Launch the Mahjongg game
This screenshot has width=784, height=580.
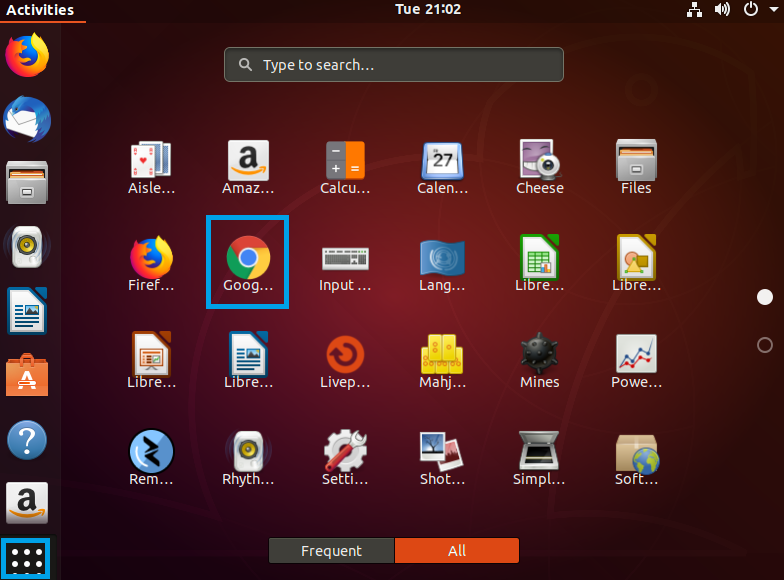tap(442, 360)
